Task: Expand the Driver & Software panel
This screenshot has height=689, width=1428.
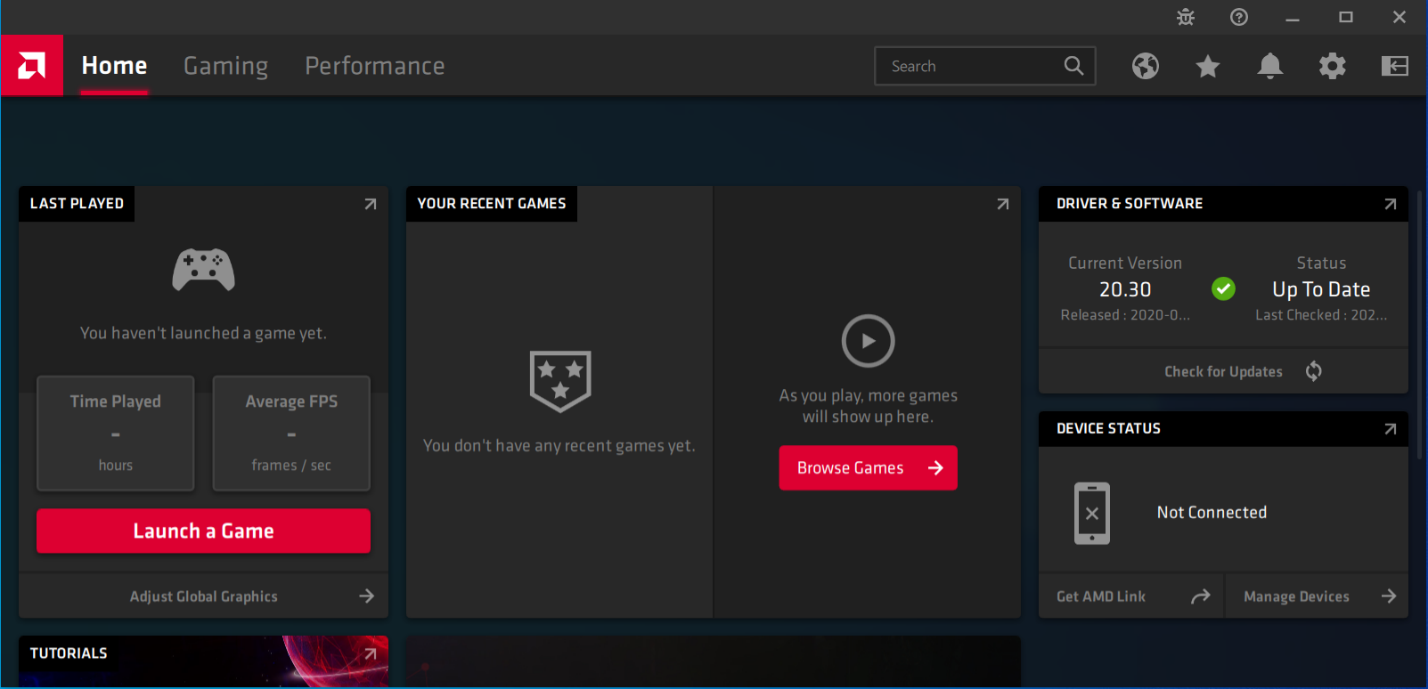Action: click(x=1390, y=204)
